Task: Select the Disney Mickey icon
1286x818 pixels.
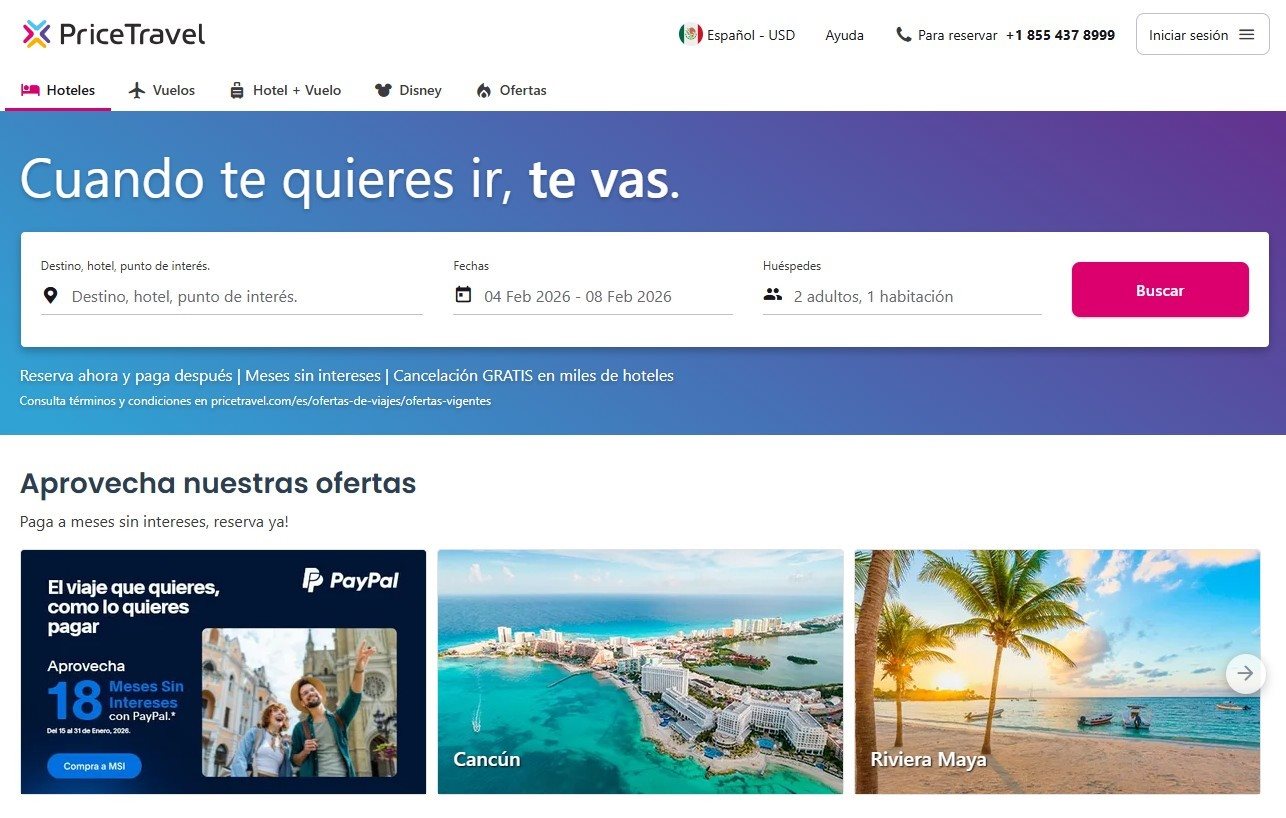Action: point(383,90)
